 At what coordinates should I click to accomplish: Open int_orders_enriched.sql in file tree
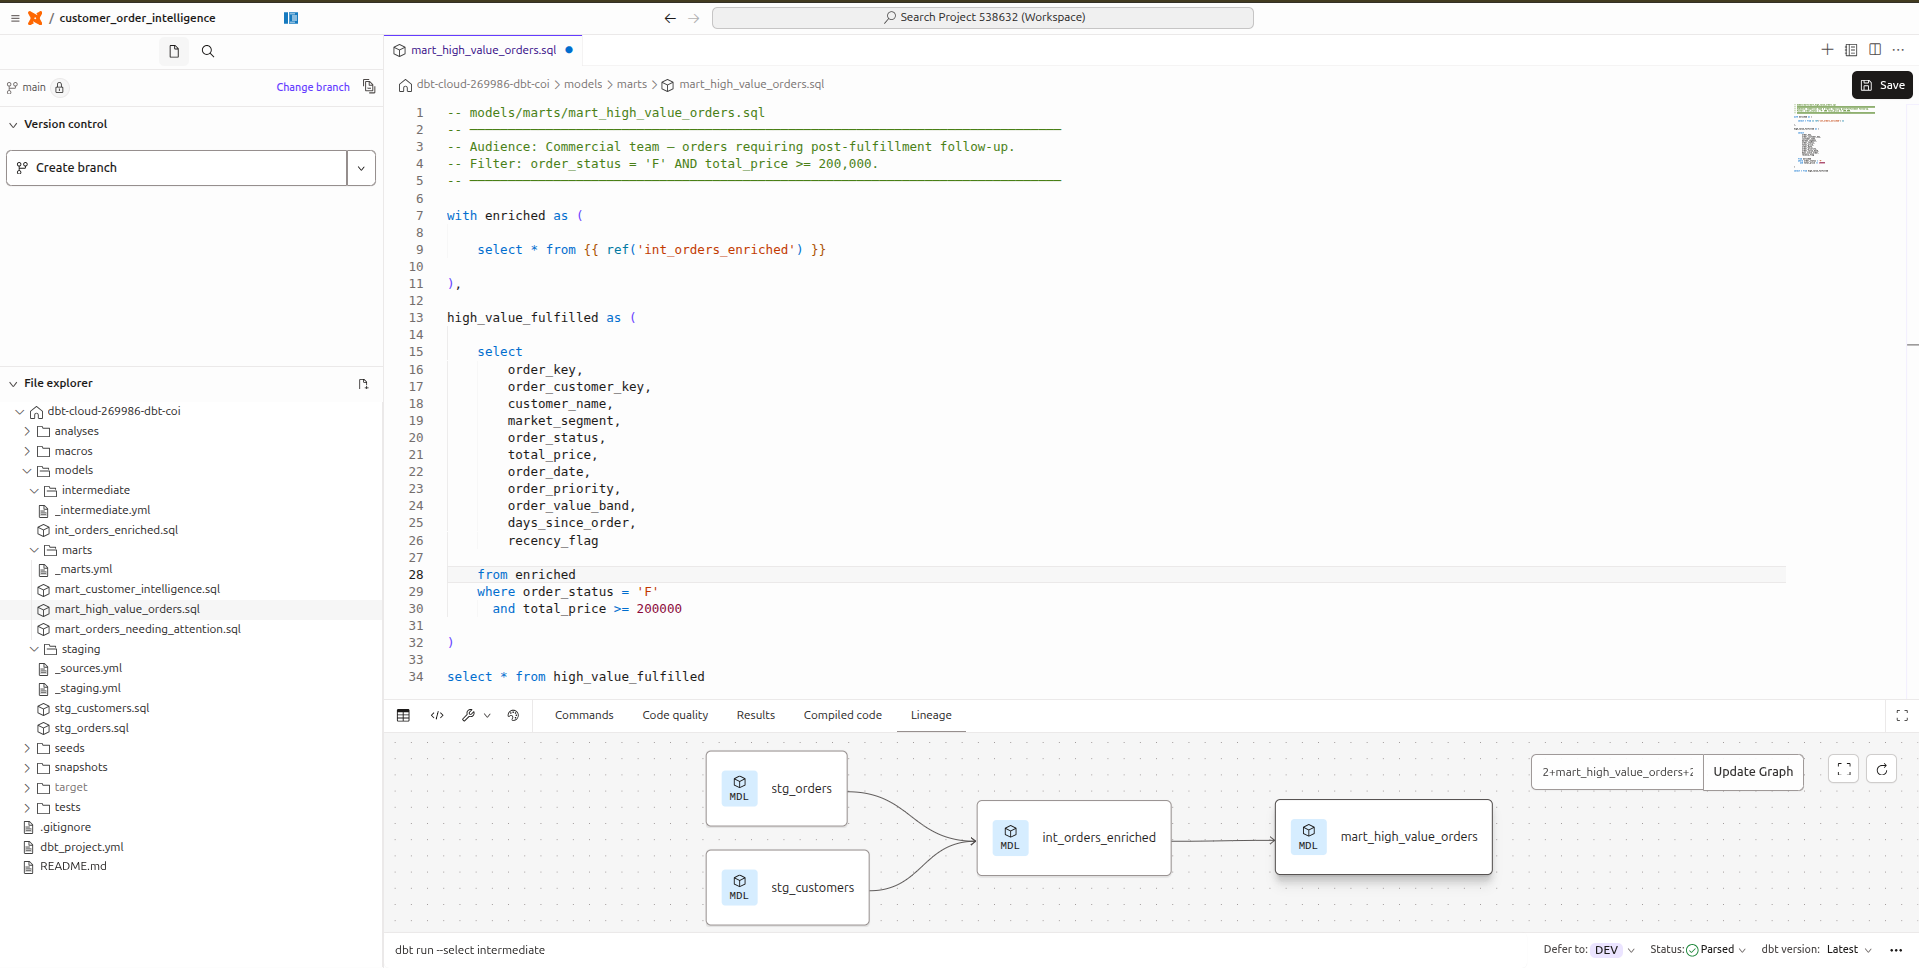[x=116, y=530]
